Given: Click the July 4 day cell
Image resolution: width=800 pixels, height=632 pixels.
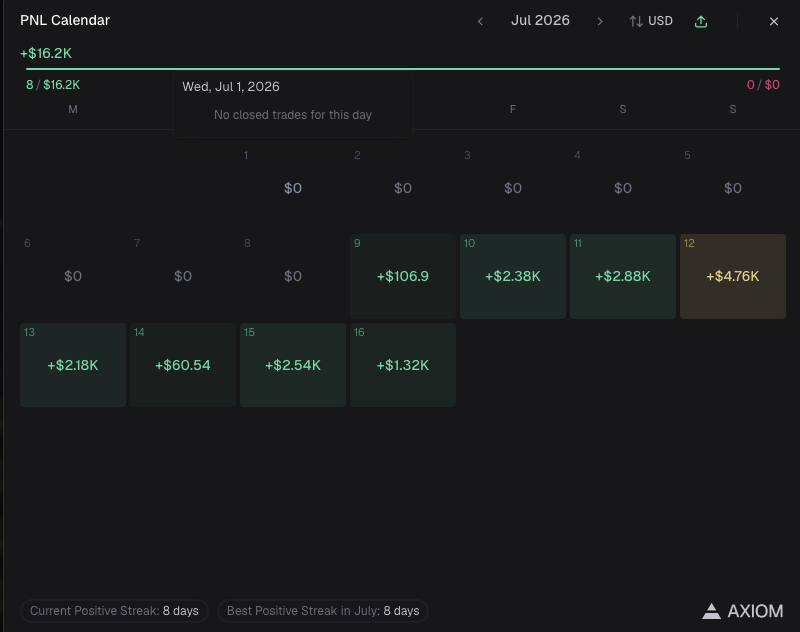Looking at the screenshot, I should click(x=623, y=188).
